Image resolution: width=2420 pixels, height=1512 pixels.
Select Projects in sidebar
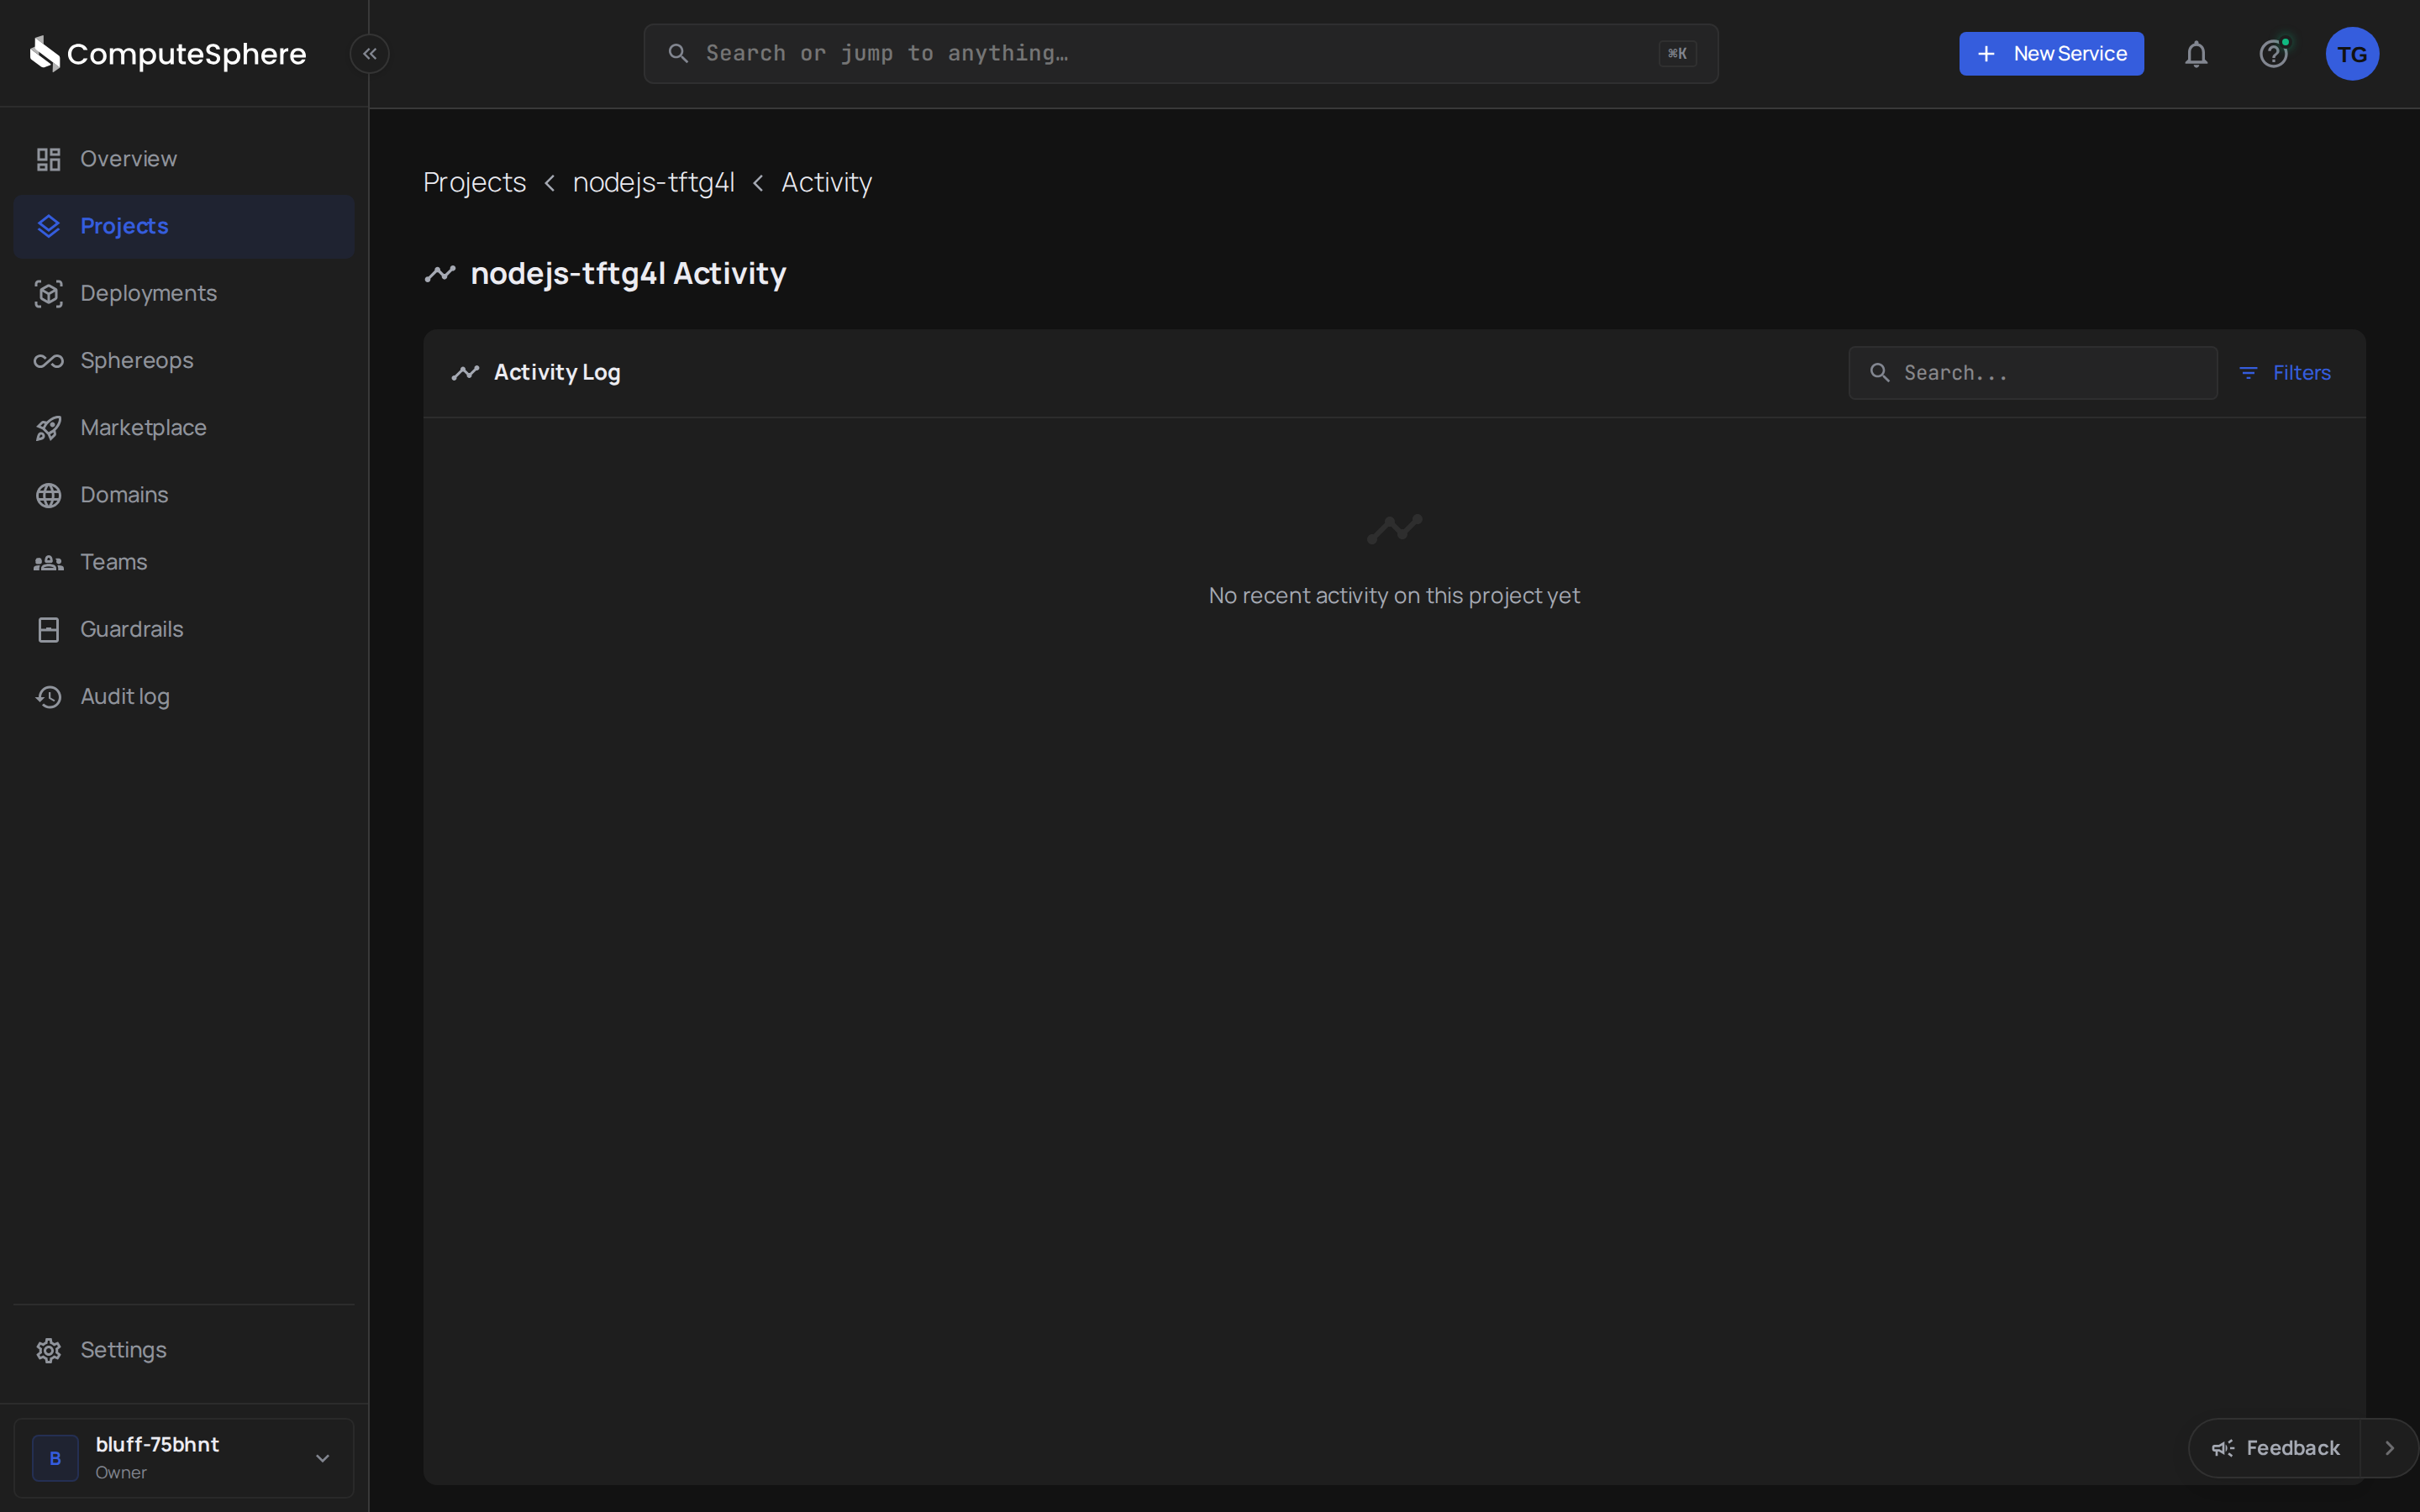click(x=184, y=226)
